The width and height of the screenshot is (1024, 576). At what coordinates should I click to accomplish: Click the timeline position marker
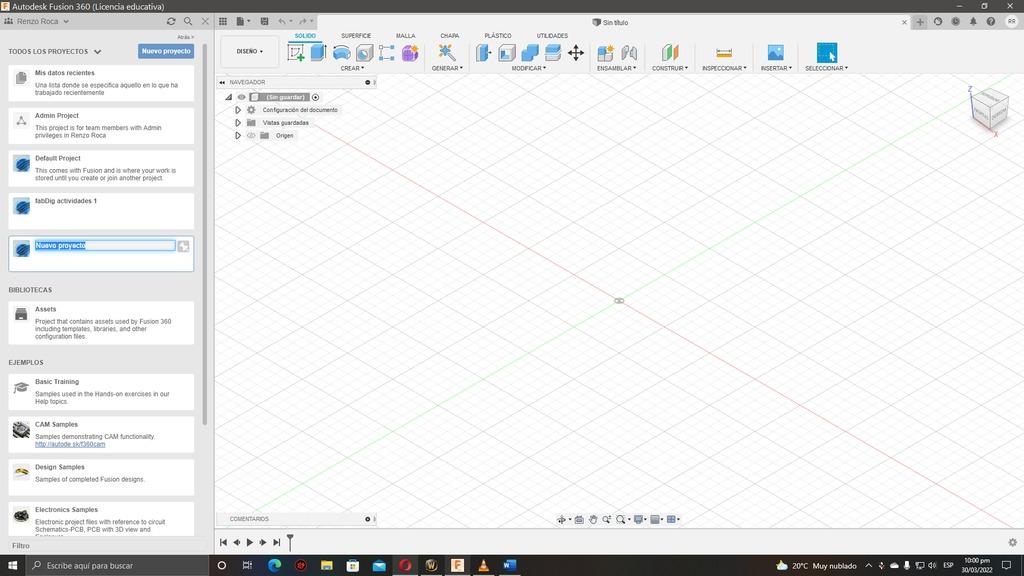point(290,541)
